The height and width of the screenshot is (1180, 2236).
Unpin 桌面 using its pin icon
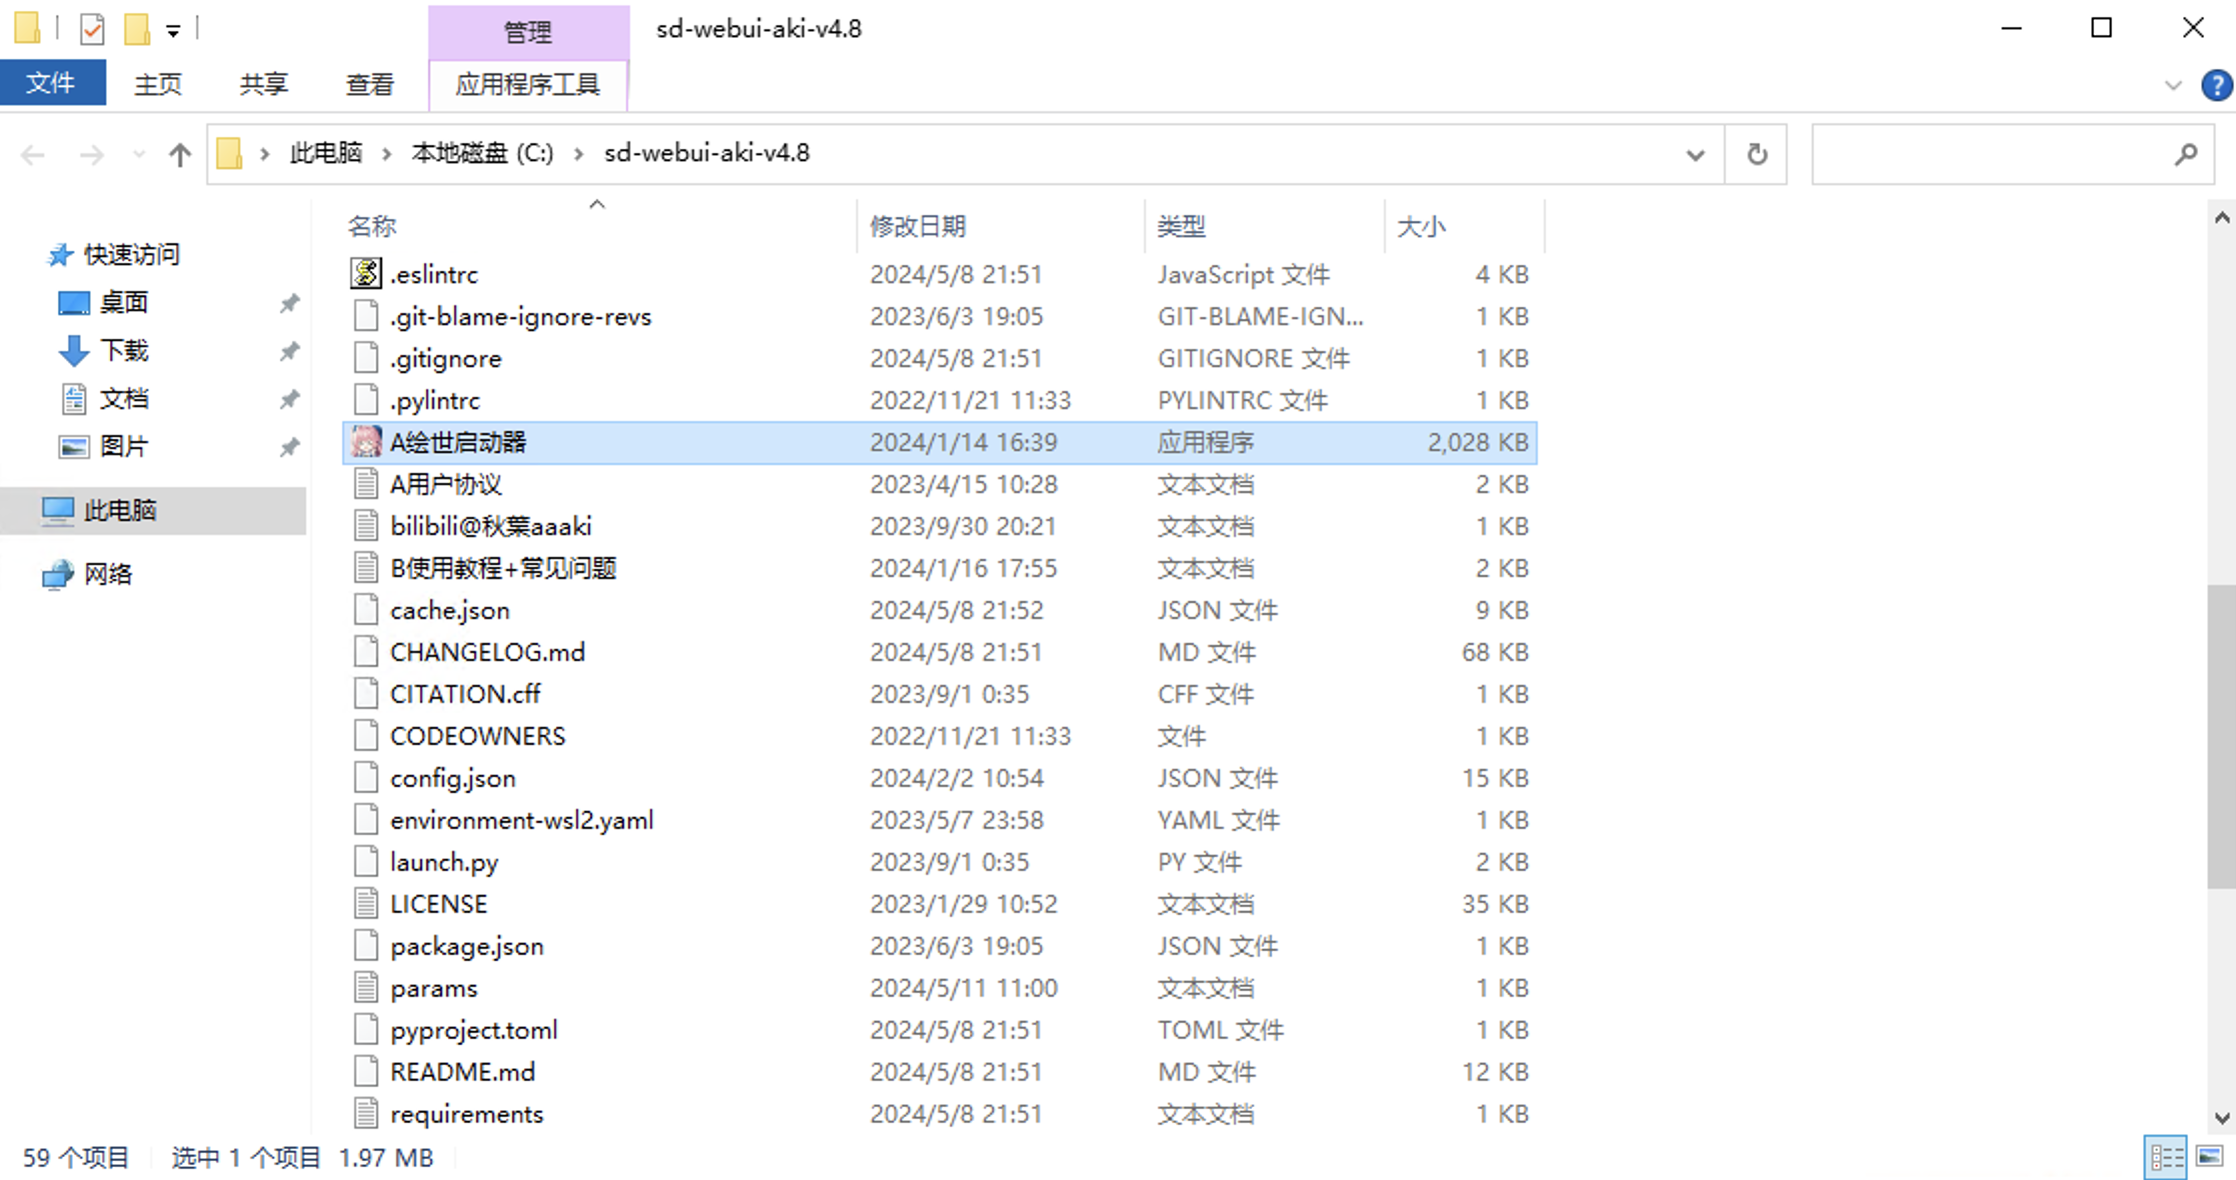click(x=289, y=302)
